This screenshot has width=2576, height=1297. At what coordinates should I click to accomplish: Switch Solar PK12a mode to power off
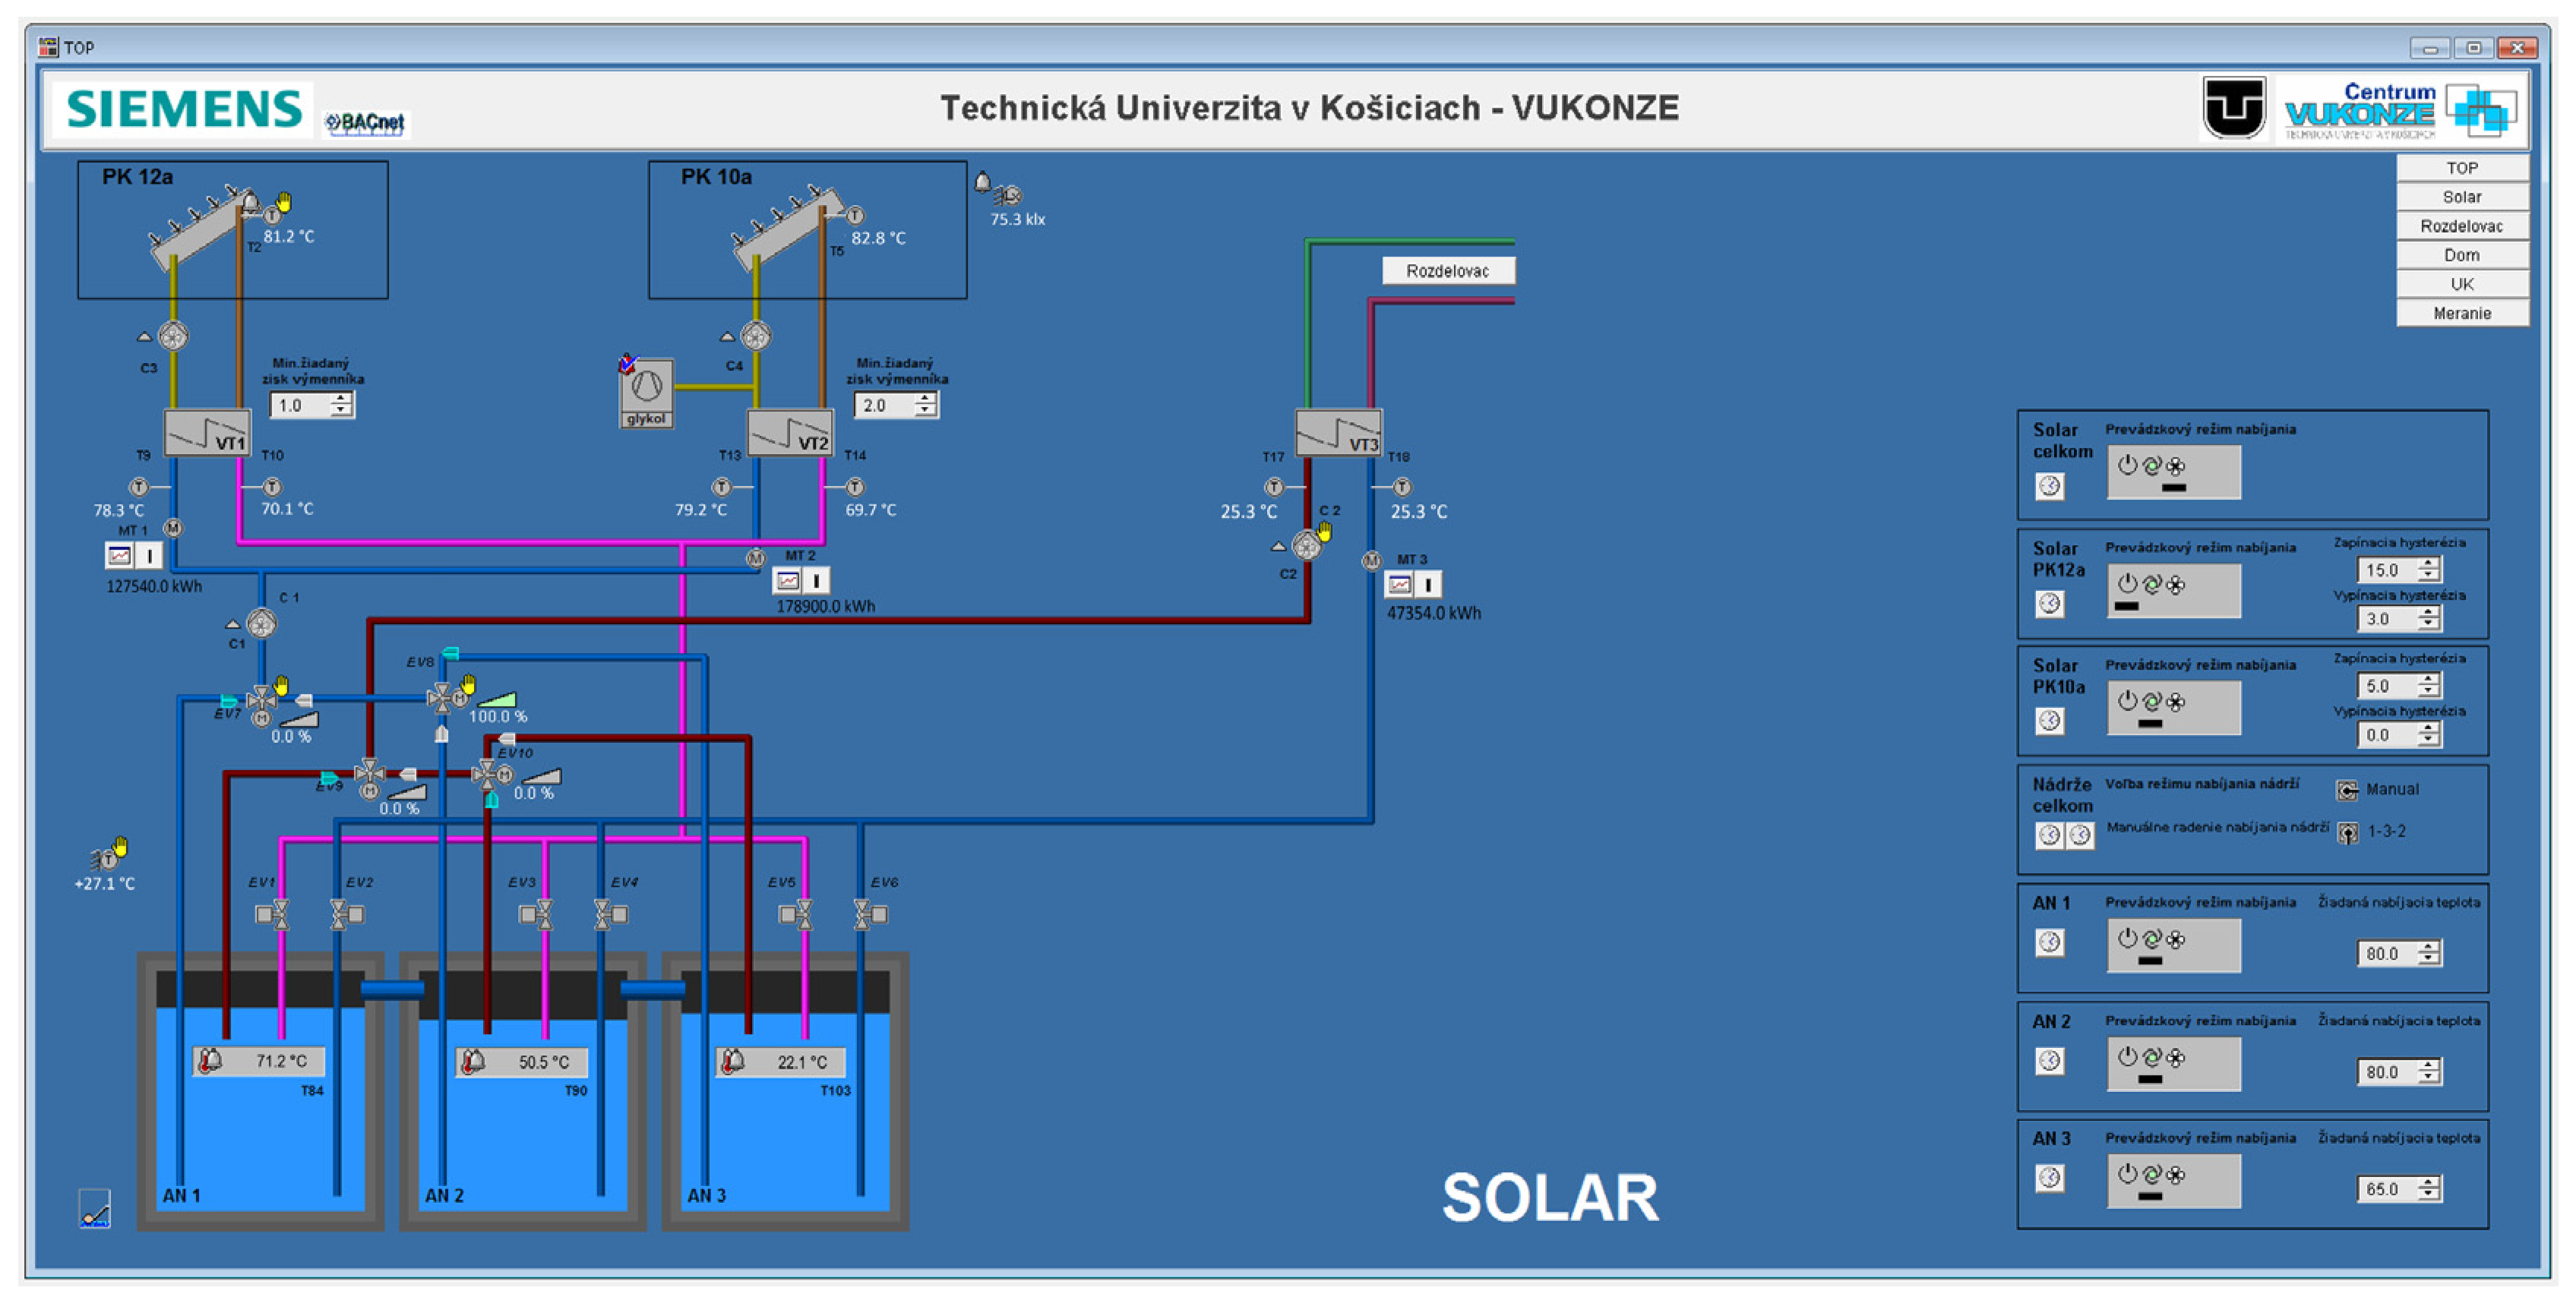[x=2127, y=583]
